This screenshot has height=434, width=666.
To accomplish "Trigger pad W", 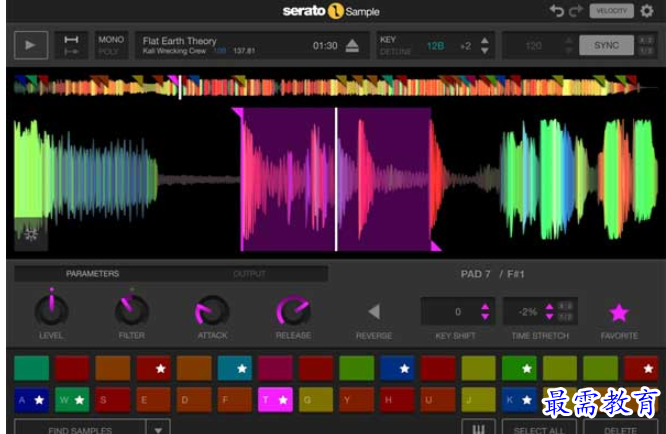I will pyautogui.click(x=72, y=400).
